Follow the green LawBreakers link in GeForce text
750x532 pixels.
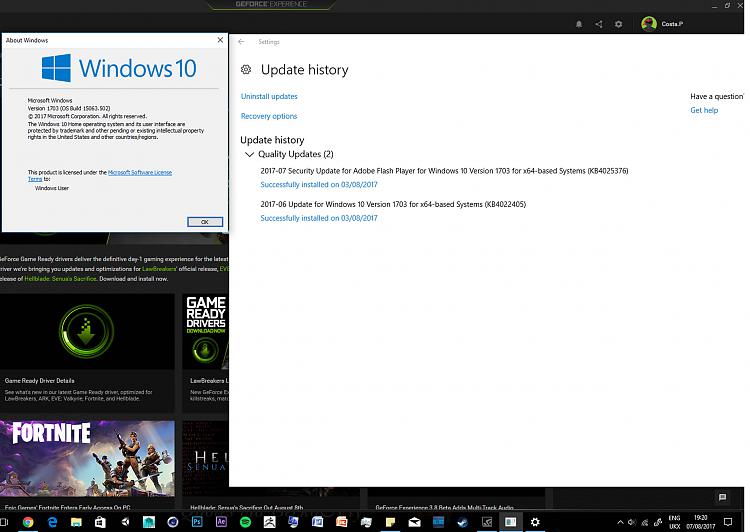[x=159, y=269]
